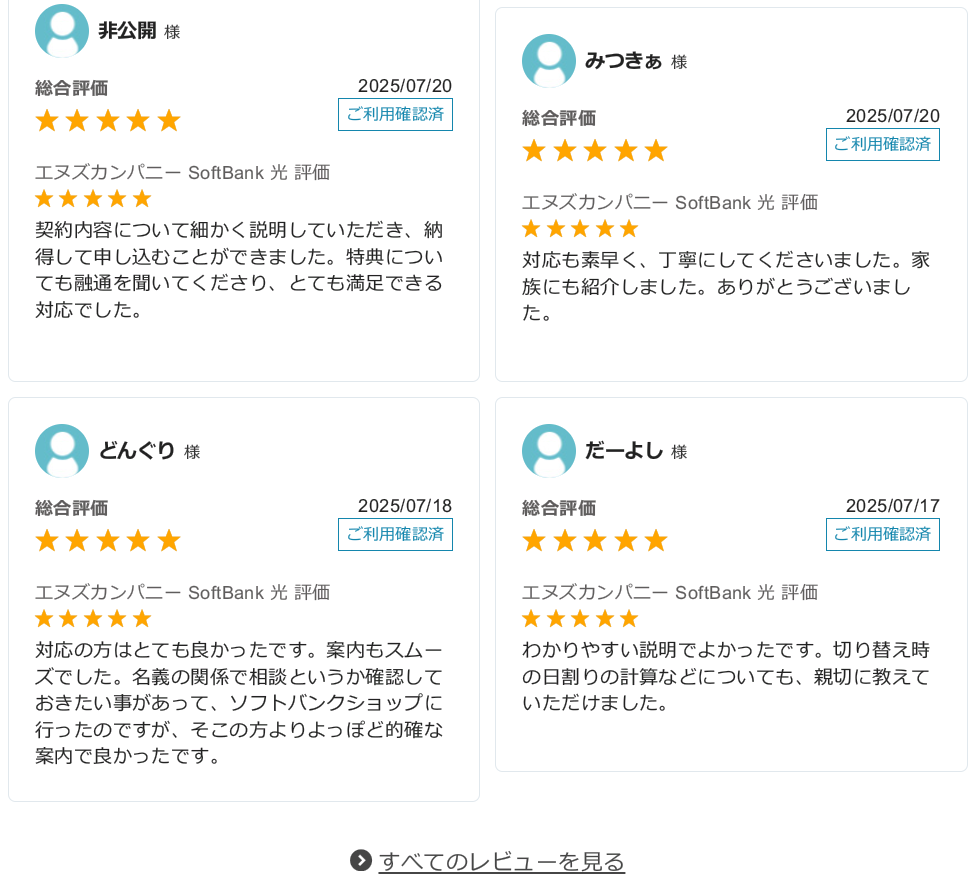The image size is (972, 877).
Task: Click だーよし's user avatar icon
Action: (x=549, y=451)
